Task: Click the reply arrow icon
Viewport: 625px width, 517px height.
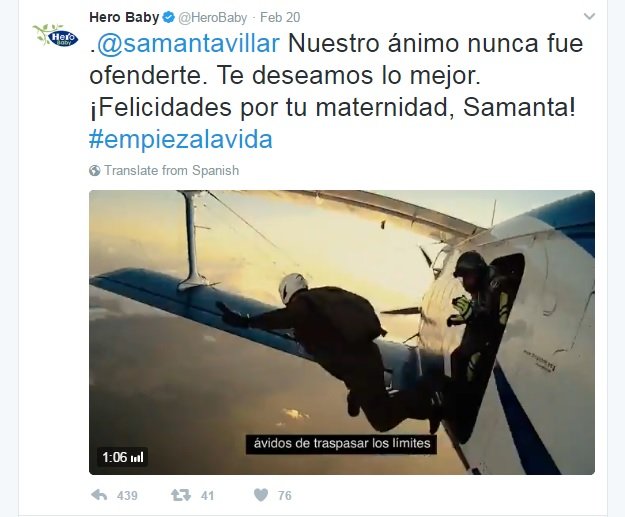Action: coord(99,495)
